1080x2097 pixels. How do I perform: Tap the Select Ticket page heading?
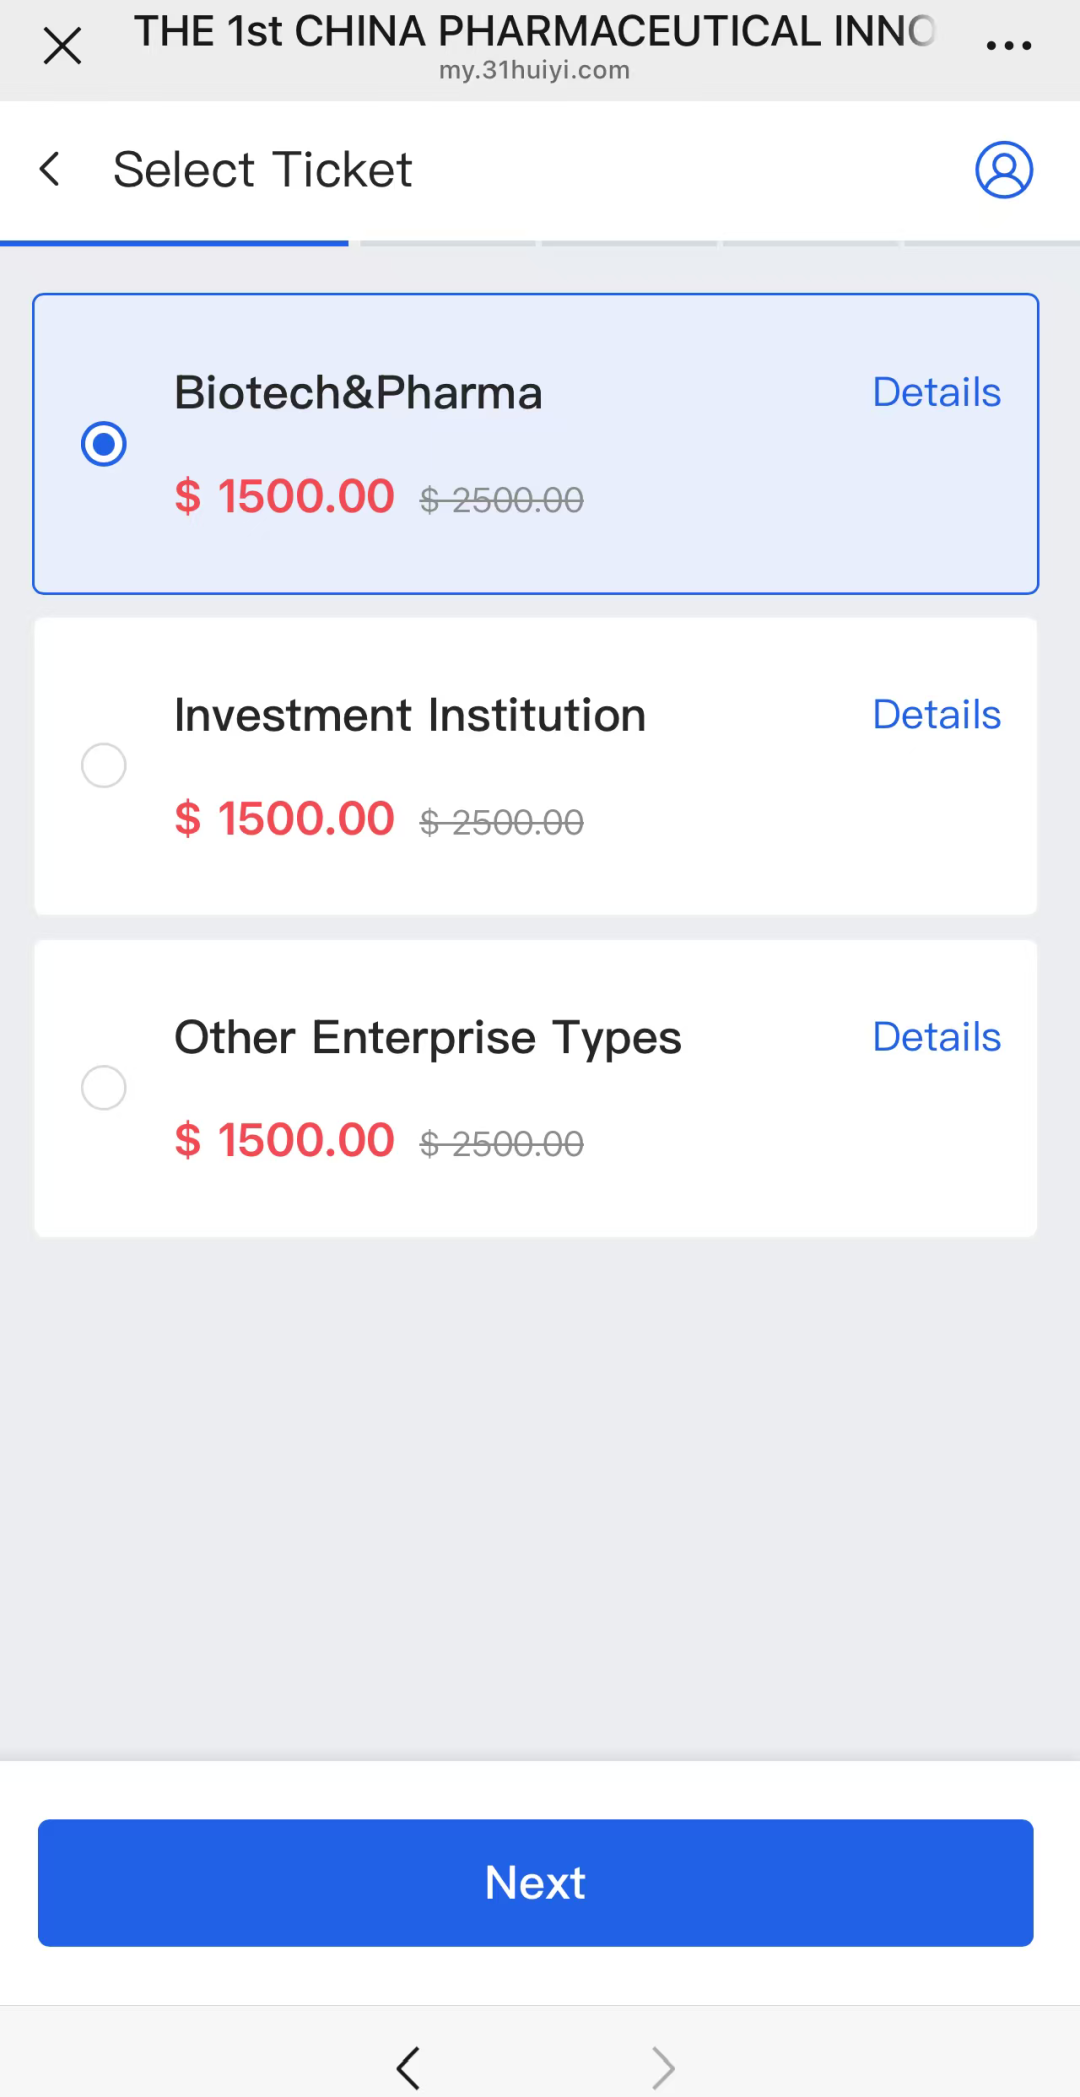click(262, 170)
